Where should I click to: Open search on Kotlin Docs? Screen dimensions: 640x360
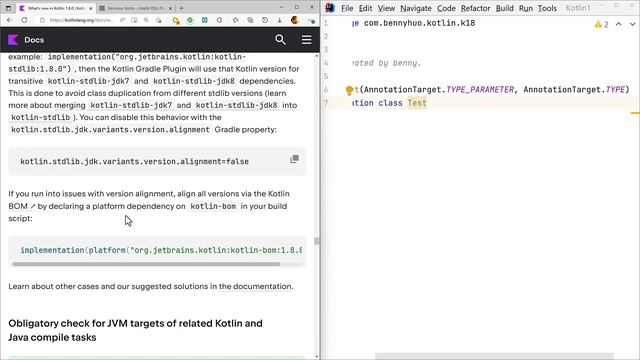(x=280, y=40)
